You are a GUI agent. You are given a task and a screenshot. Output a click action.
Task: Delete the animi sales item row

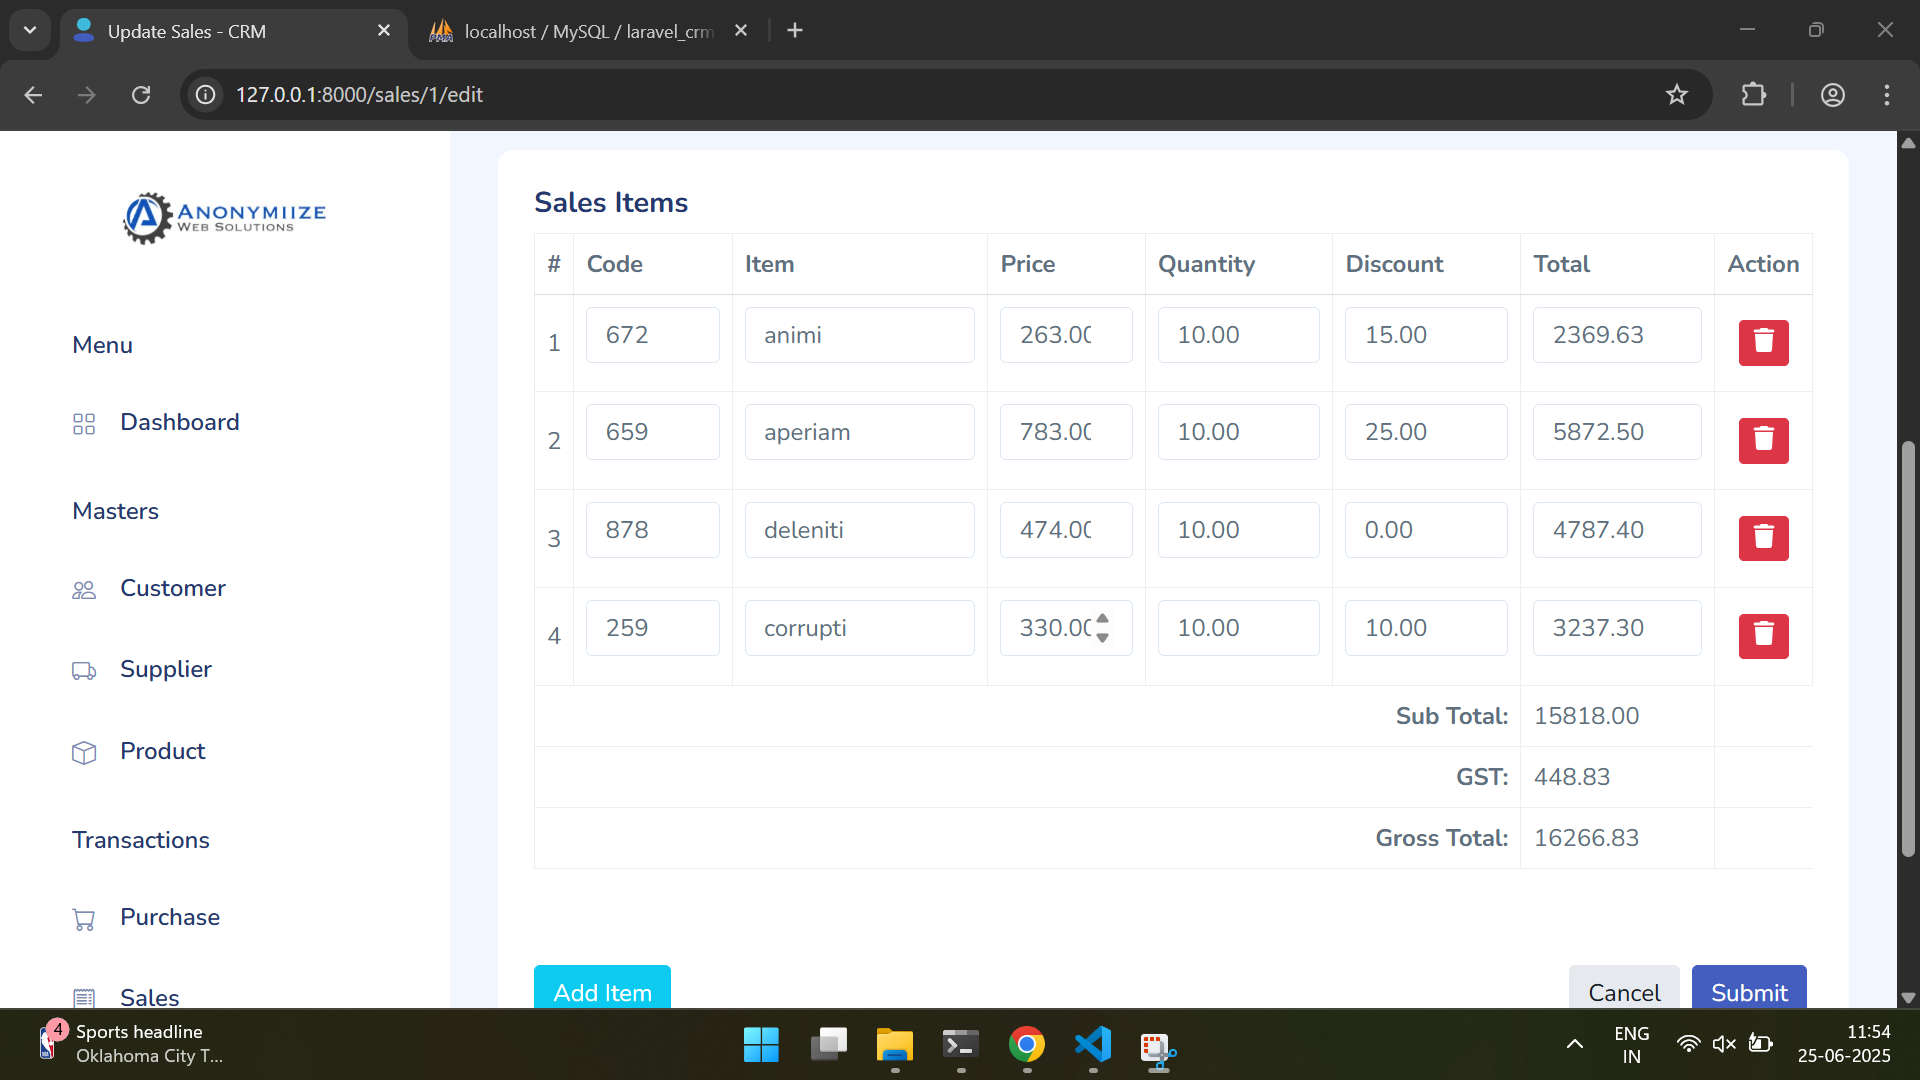click(1763, 342)
